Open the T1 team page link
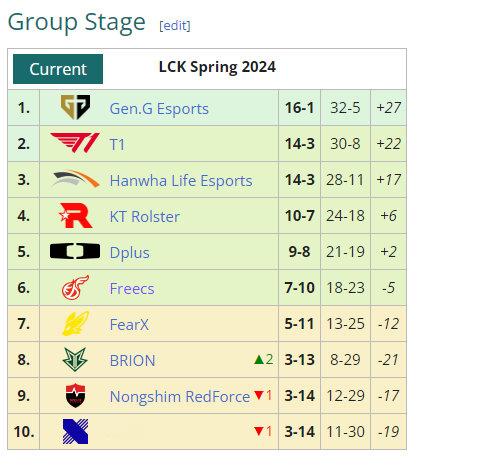 117,145
